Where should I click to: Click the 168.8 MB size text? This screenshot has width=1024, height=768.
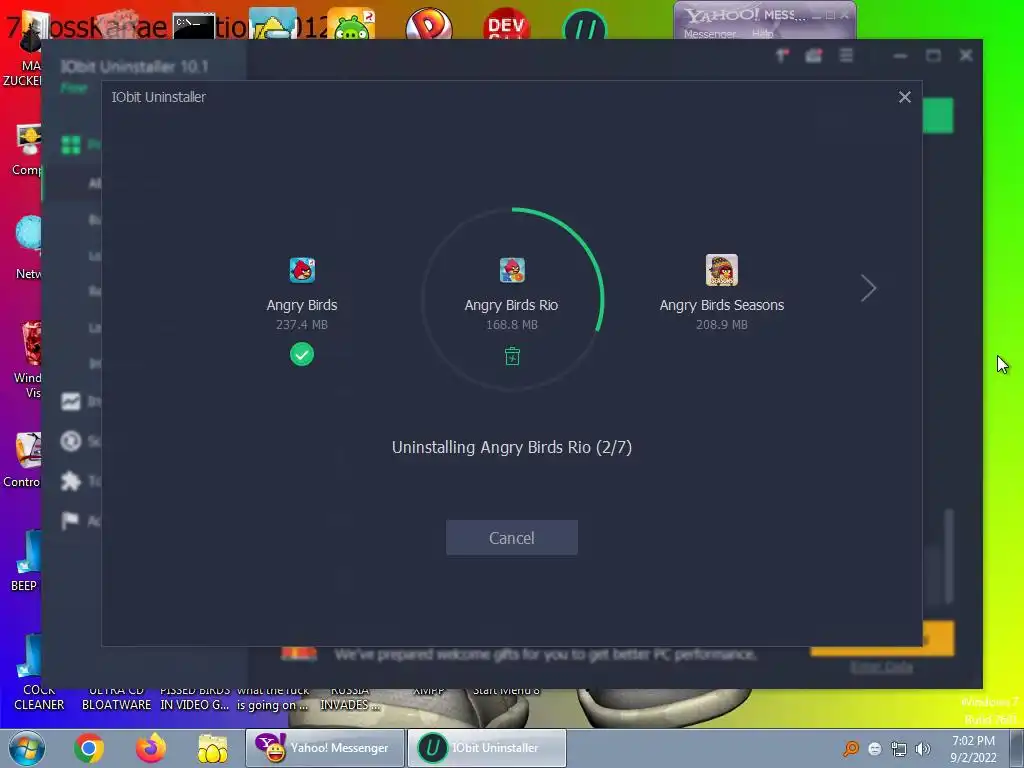512,325
